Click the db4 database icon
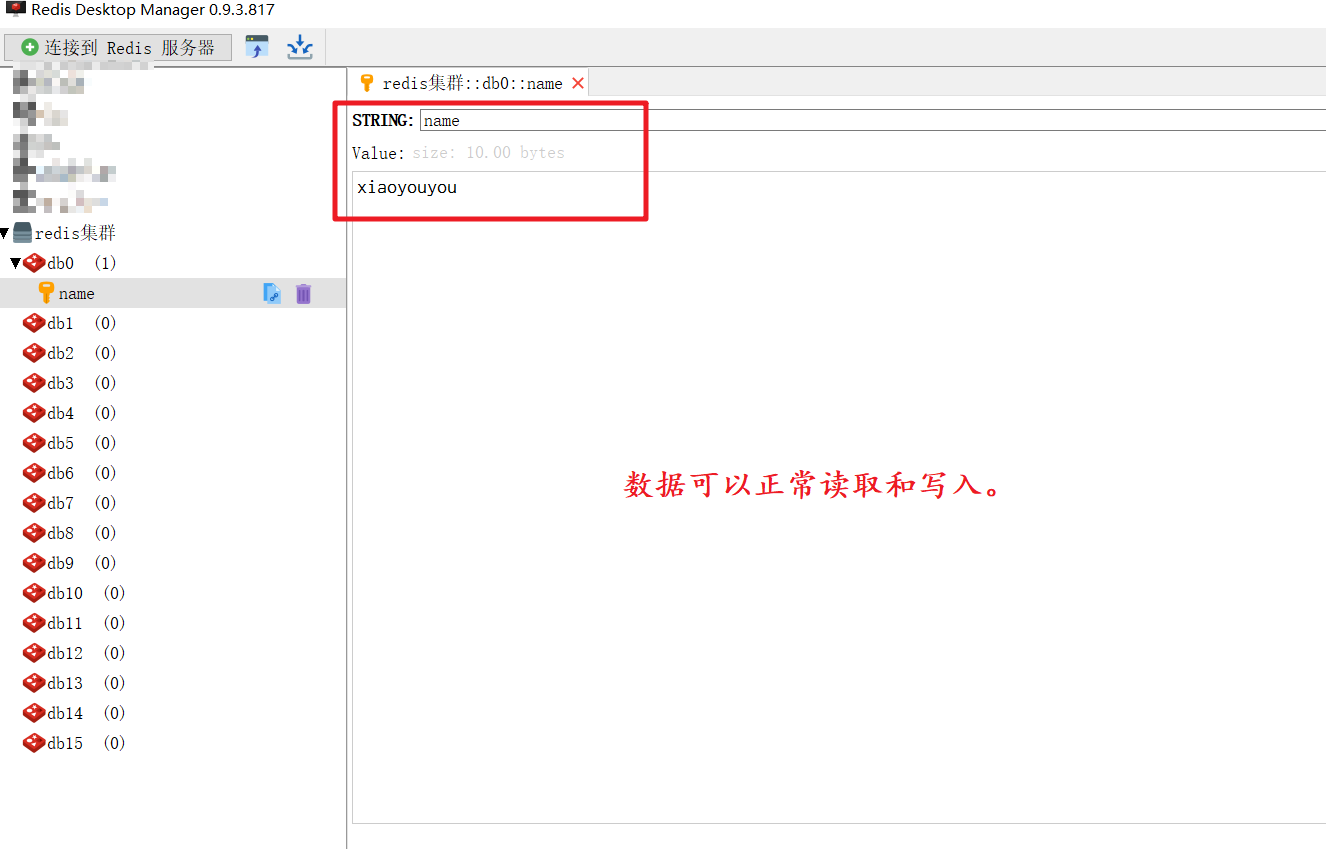The image size is (1326, 849). (x=34, y=413)
